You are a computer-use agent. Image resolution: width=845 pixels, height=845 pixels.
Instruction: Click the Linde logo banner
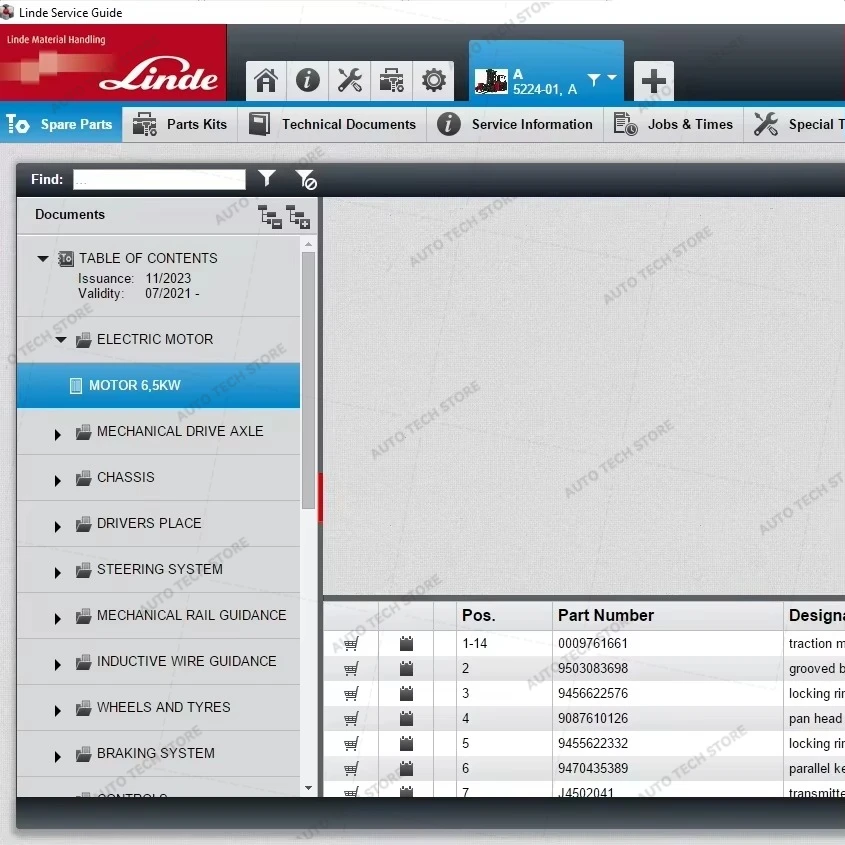click(113, 63)
